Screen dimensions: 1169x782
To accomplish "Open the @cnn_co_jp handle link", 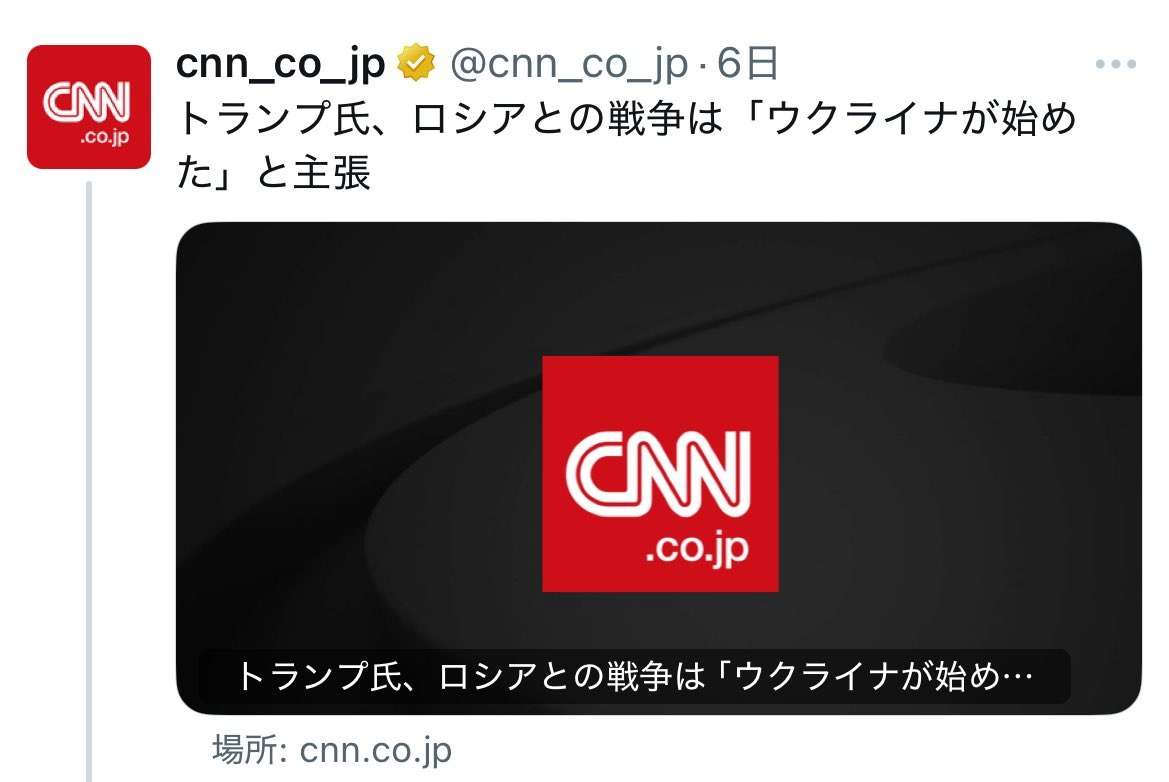I will click(569, 63).
